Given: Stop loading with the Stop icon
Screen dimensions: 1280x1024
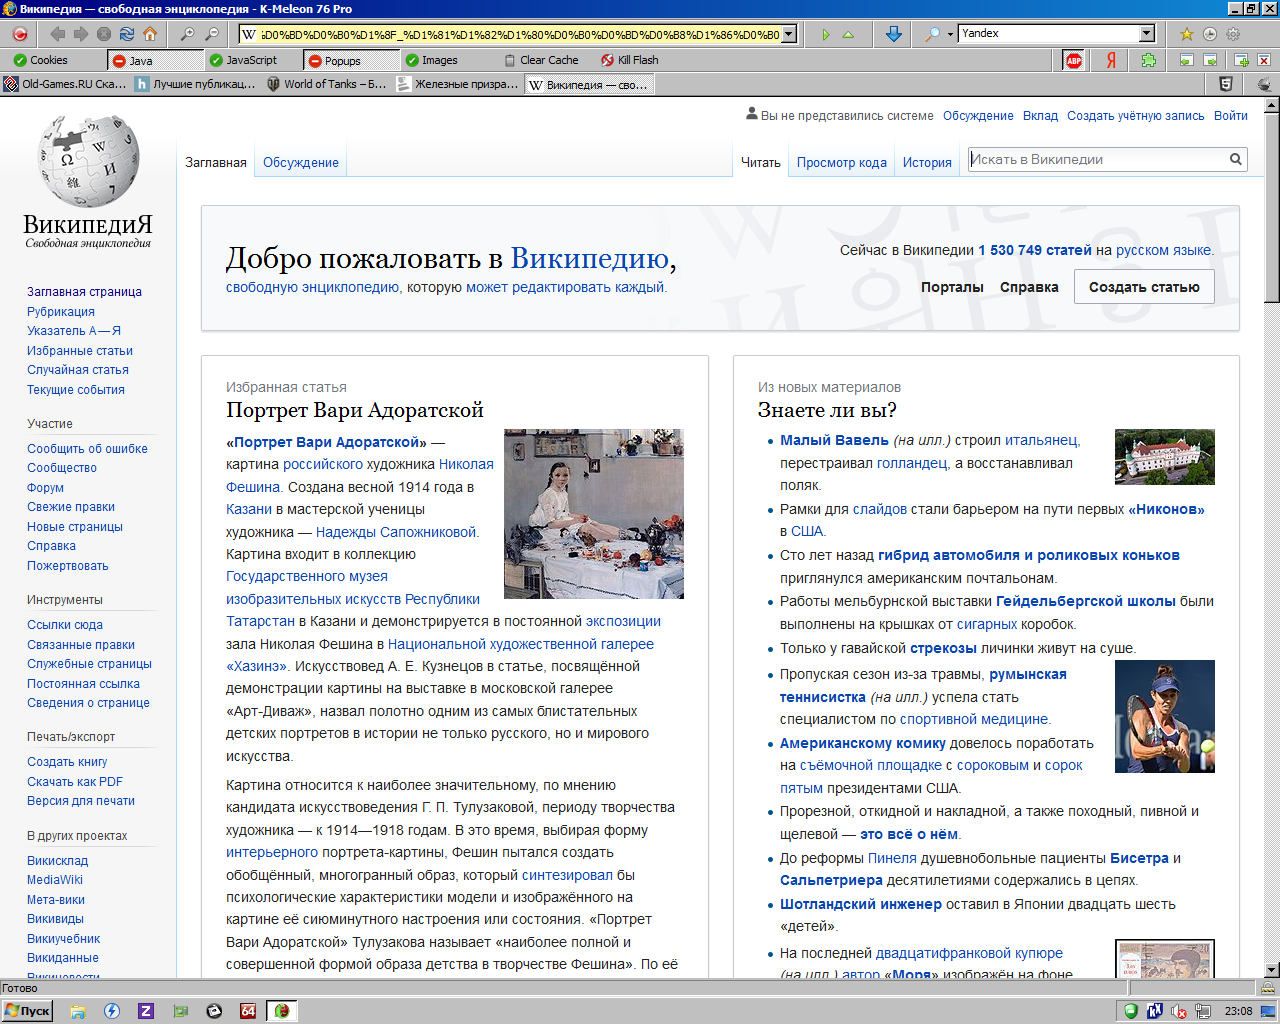Looking at the screenshot, I should click(104, 34).
